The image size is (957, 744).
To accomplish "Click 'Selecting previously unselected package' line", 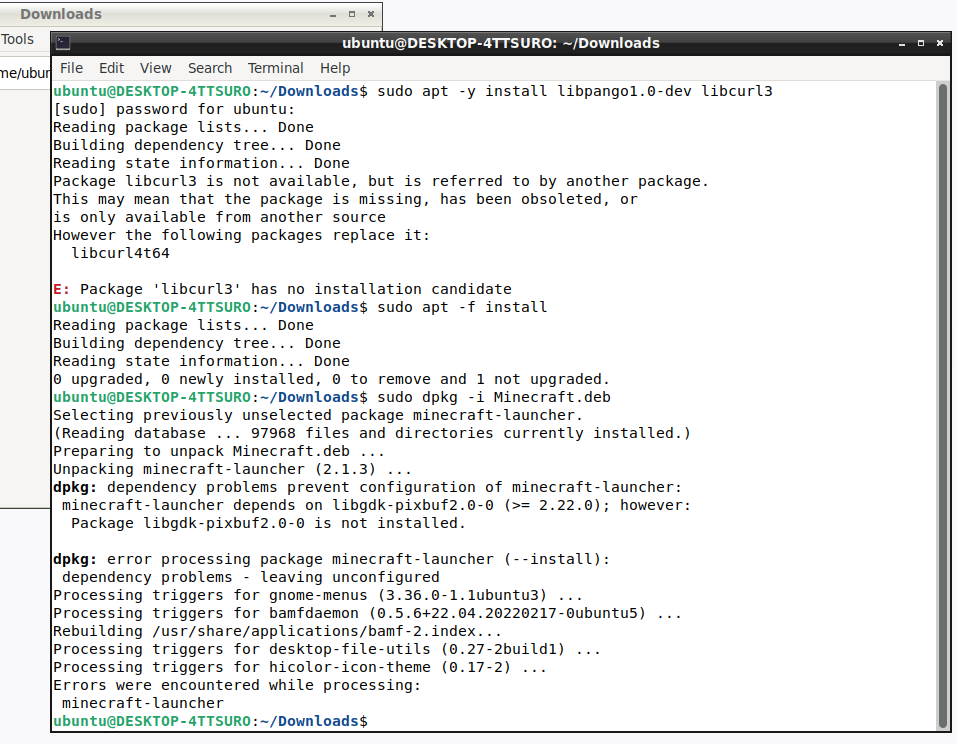I will (x=318, y=415).
